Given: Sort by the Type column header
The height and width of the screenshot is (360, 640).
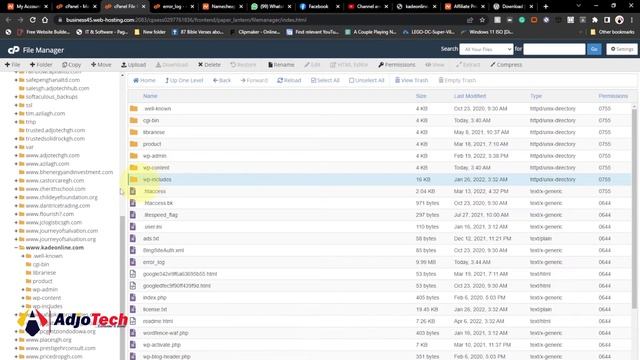Looking at the screenshot, I should click(x=536, y=96).
